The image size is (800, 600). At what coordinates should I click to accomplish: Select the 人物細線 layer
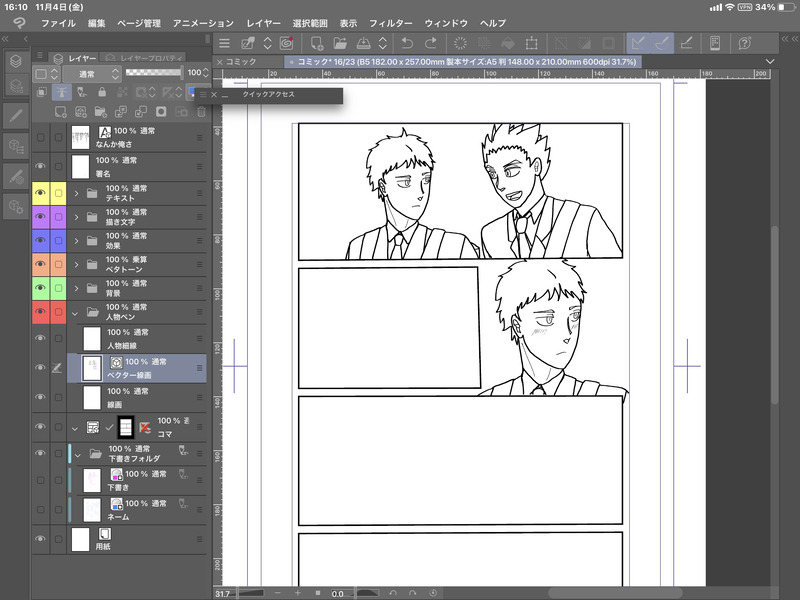pyautogui.click(x=137, y=339)
